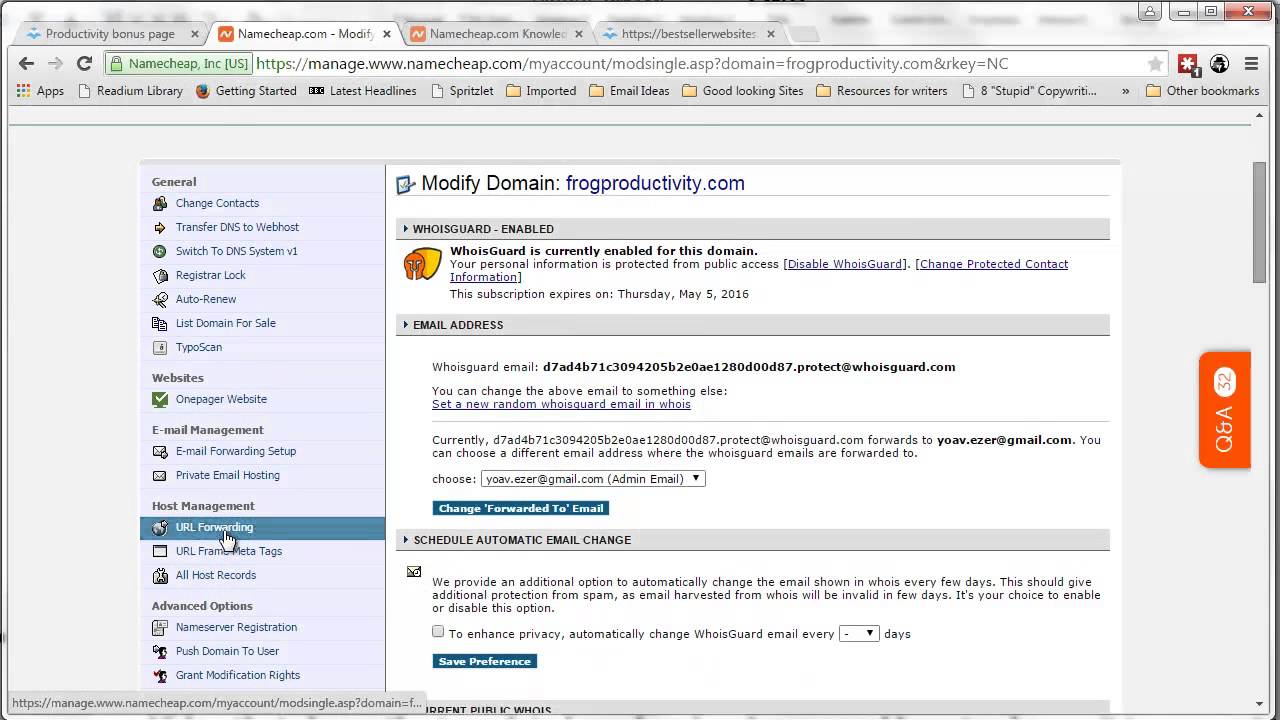Collapse the Schedule Automatic Email Change section
Viewport: 1280px width, 720px height.
click(406, 540)
